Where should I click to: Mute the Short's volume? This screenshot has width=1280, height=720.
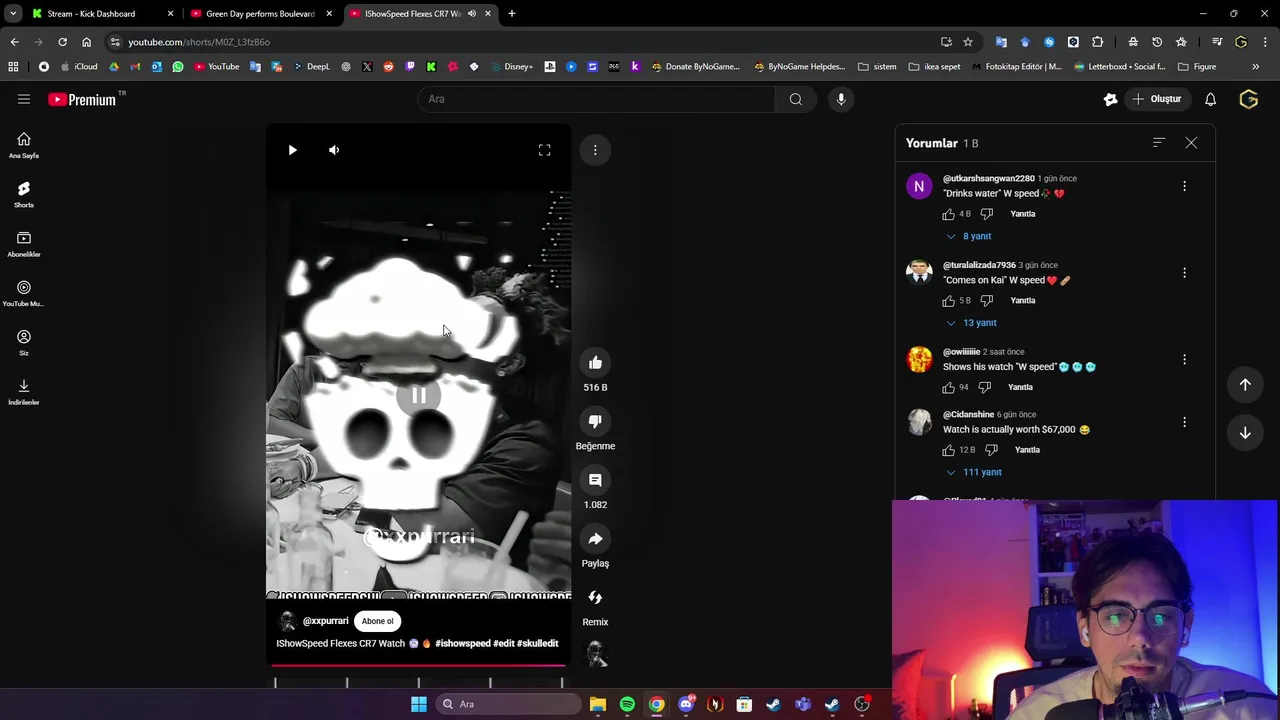coord(334,150)
